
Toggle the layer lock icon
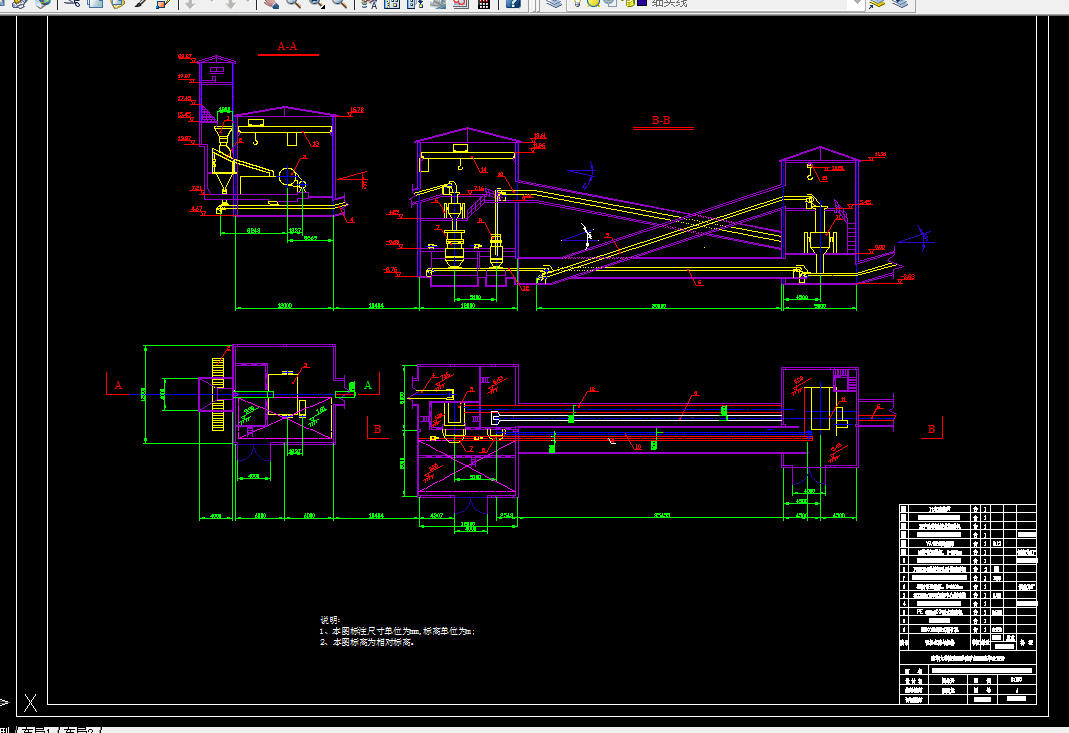point(629,3)
